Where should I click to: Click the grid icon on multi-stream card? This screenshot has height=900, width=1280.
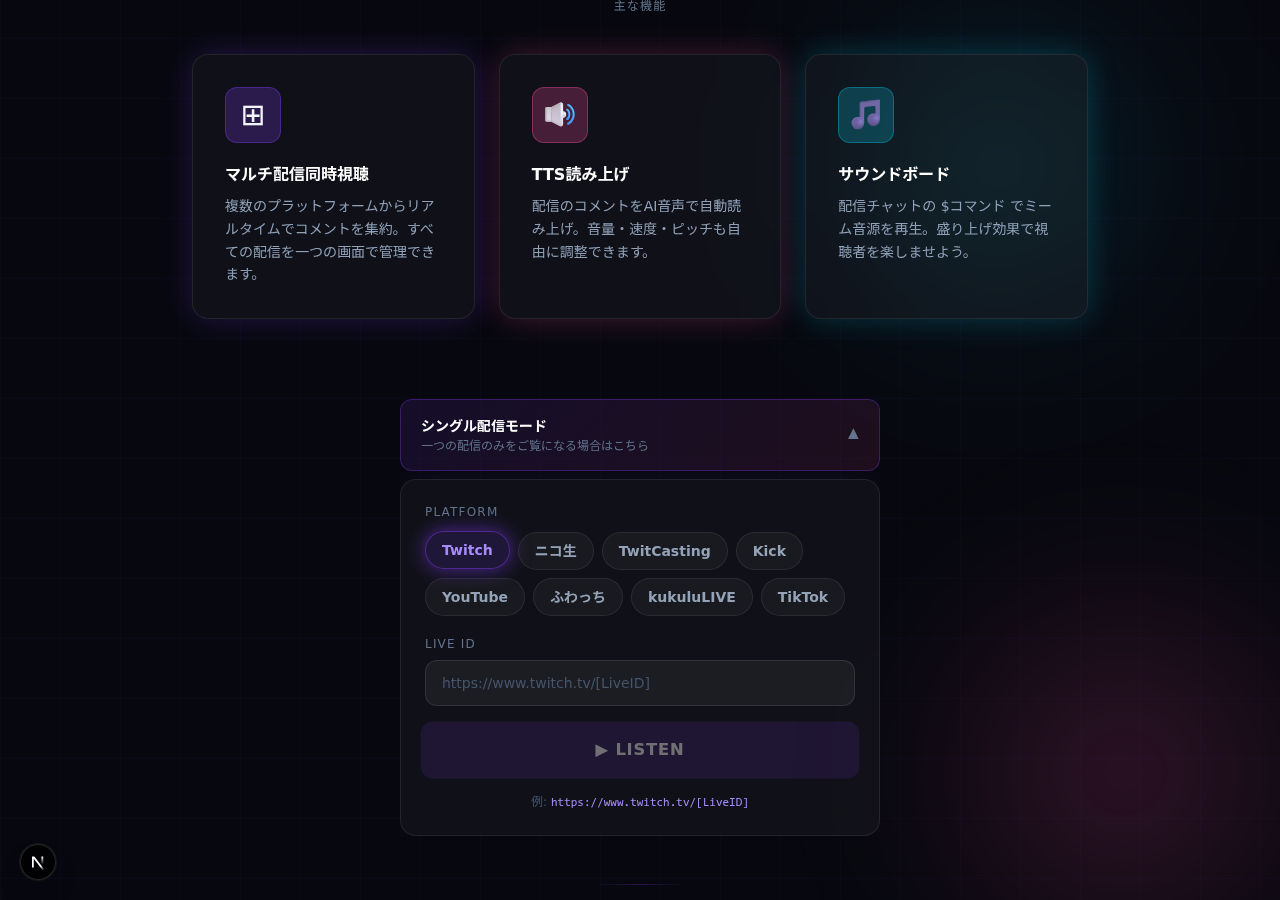(253, 115)
